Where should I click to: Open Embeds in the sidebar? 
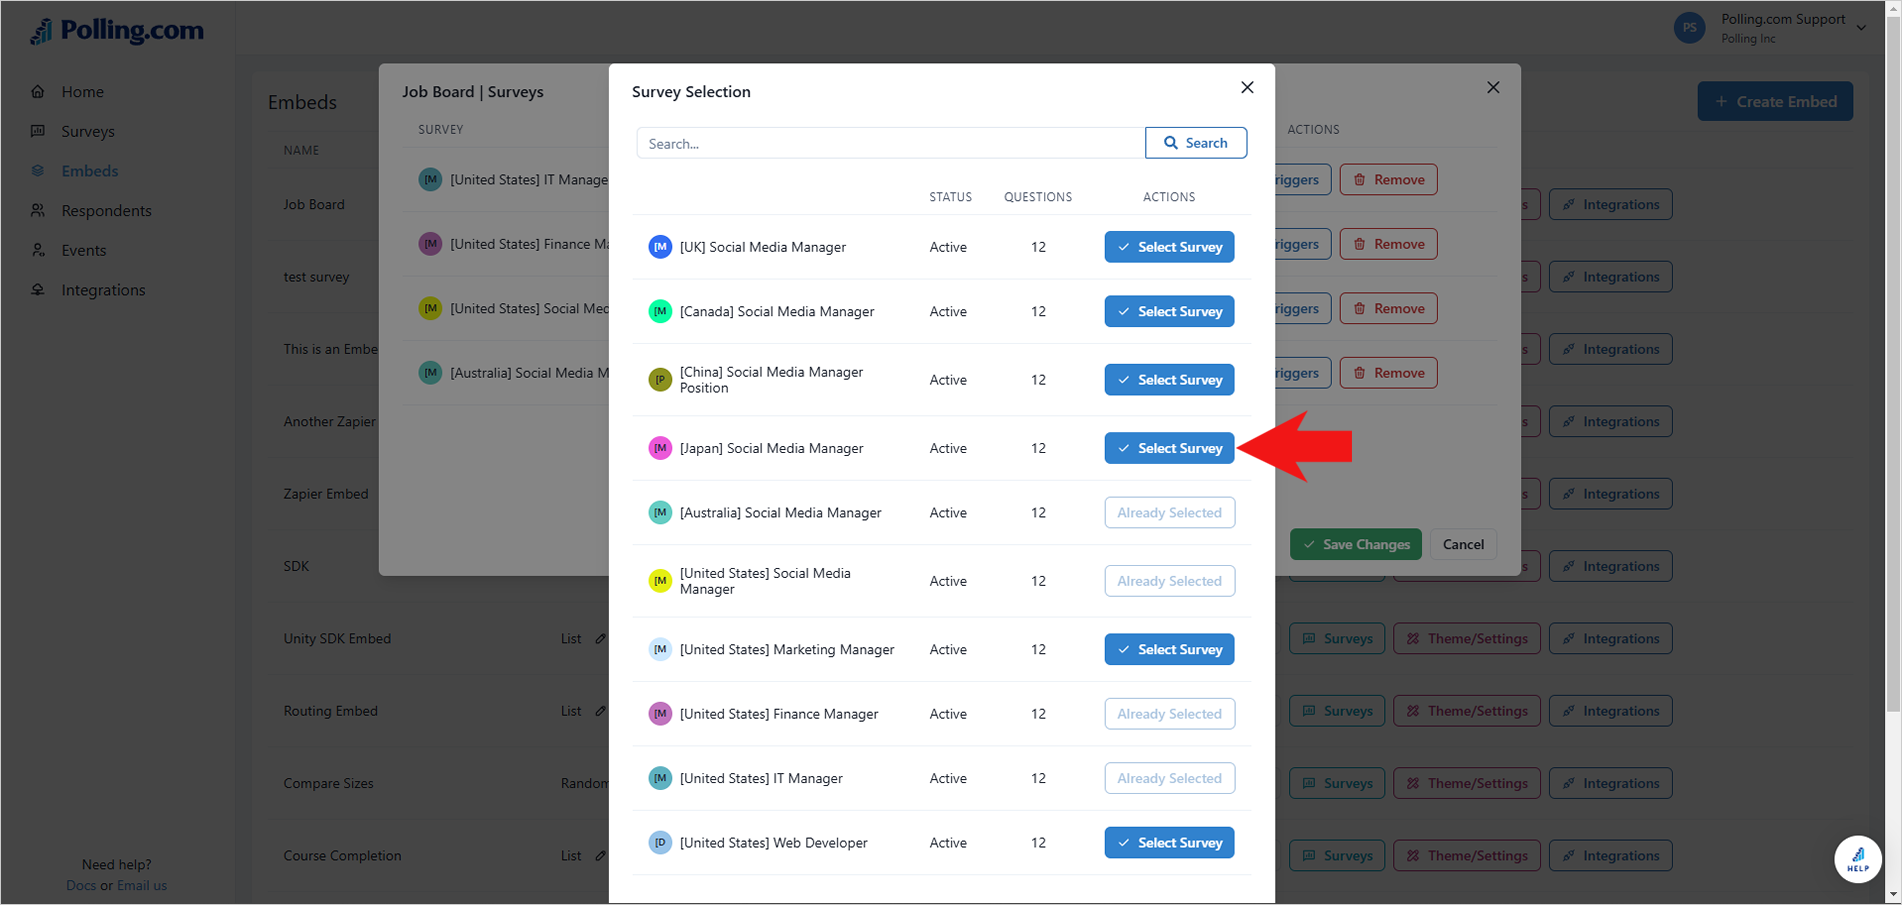[x=90, y=171]
